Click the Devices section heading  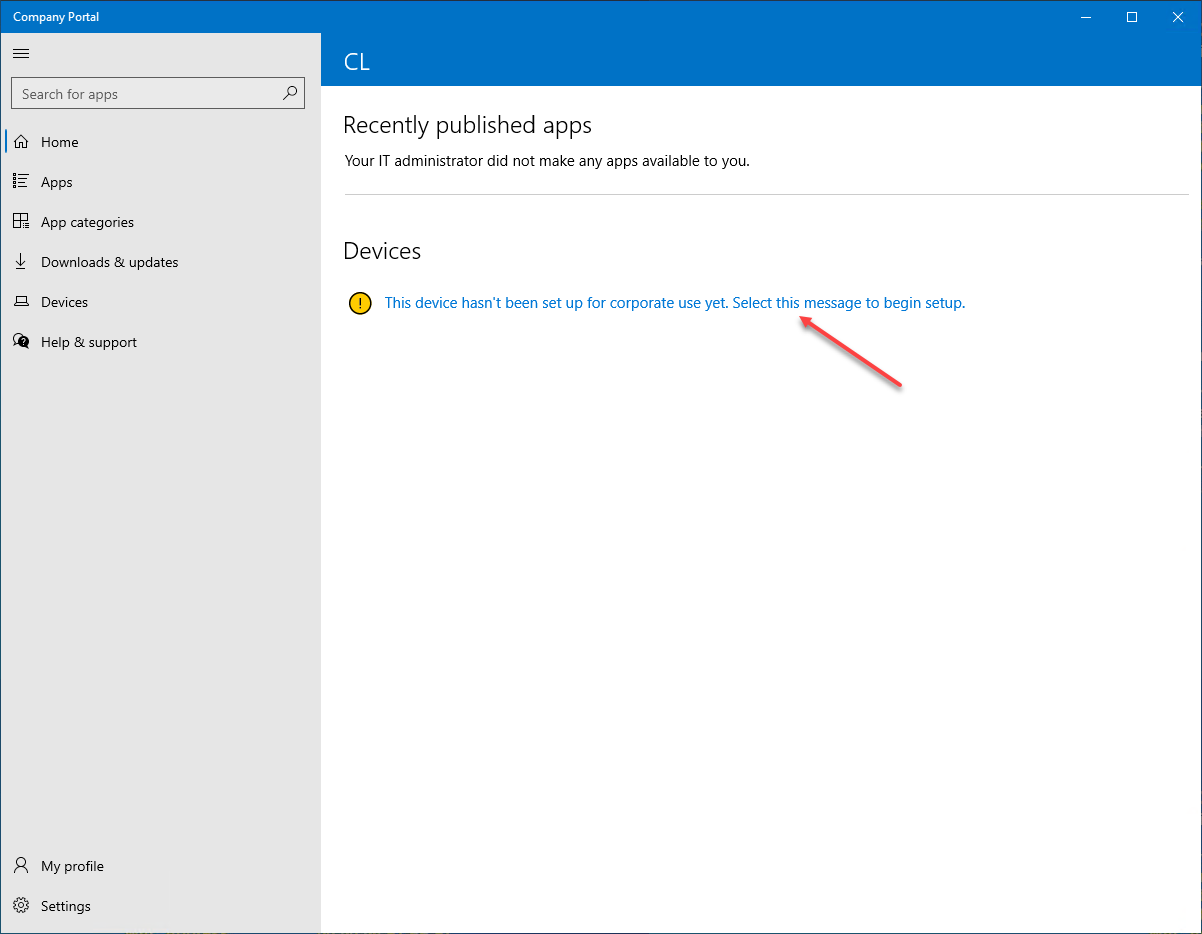coord(382,251)
